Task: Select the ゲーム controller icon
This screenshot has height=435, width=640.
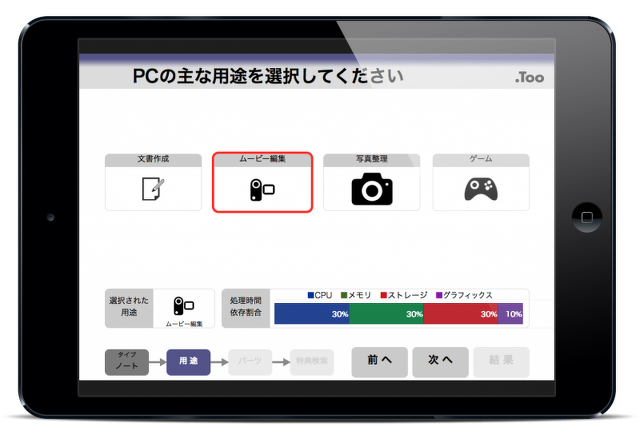Action: point(480,188)
